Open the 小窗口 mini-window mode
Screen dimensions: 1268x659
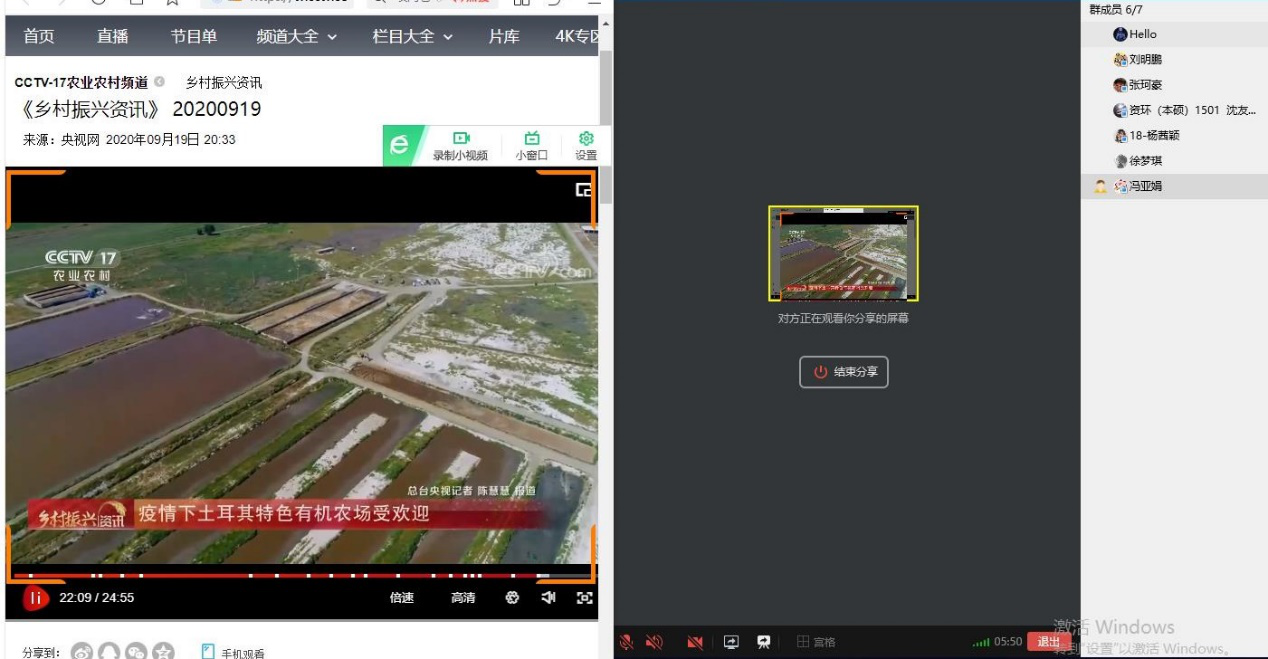pyautogui.click(x=532, y=146)
